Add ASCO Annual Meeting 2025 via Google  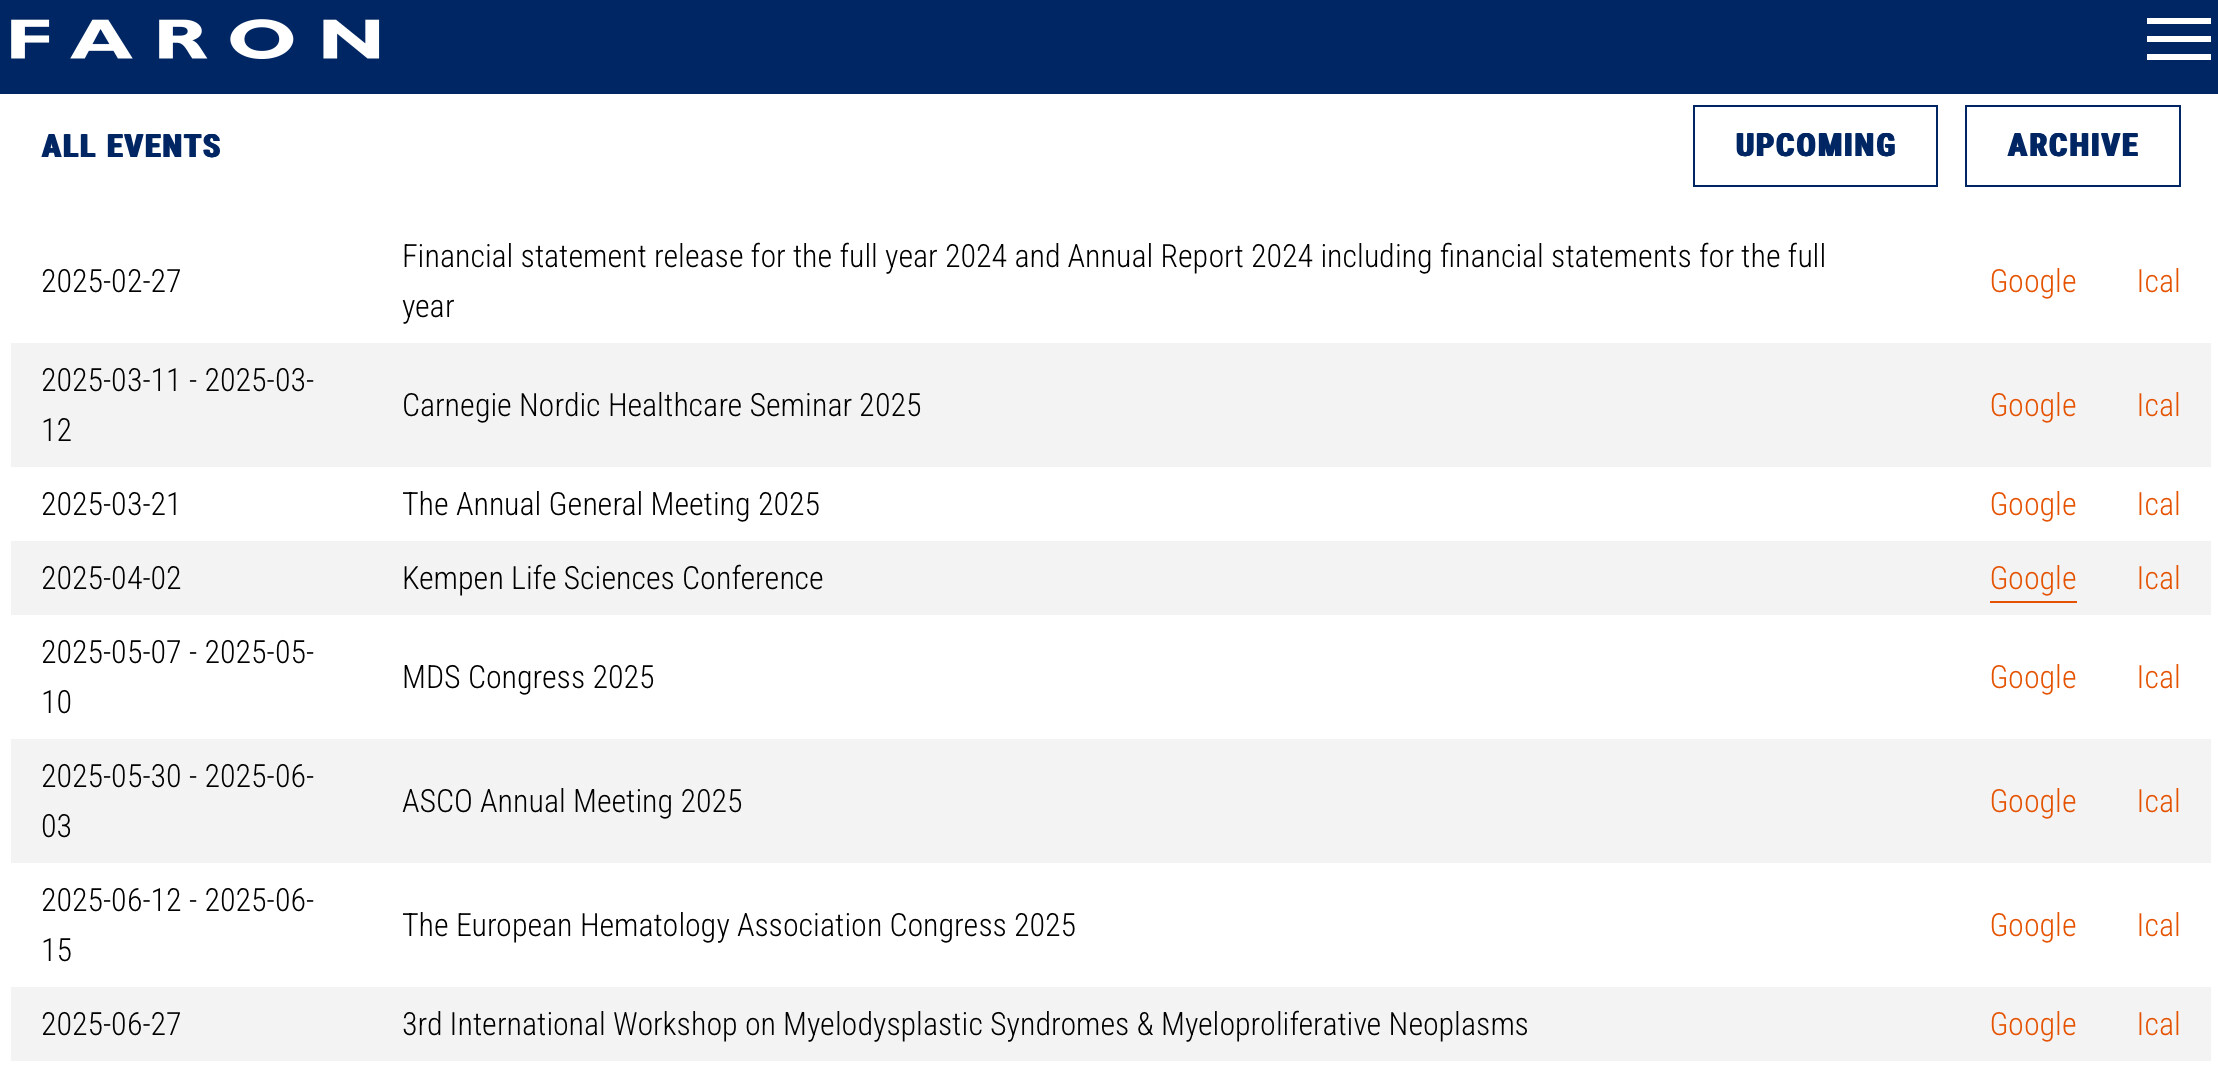coord(2033,802)
